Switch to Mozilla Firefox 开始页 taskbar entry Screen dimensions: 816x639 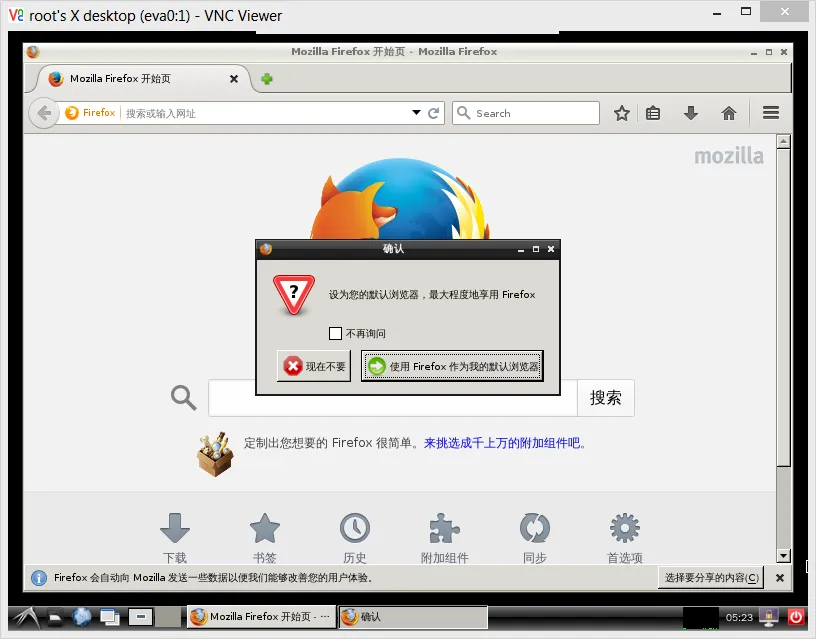click(261, 617)
